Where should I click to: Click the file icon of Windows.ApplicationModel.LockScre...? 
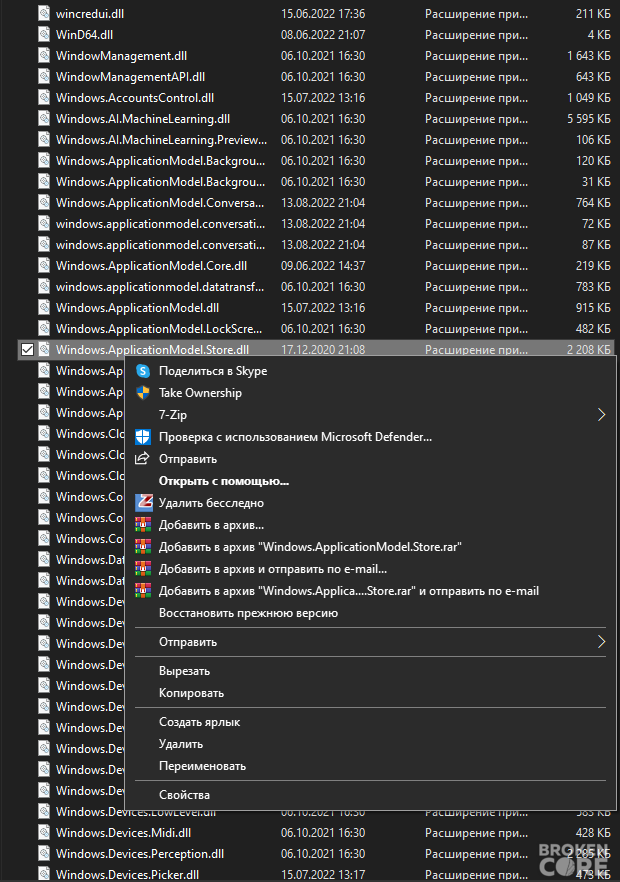(x=44, y=328)
